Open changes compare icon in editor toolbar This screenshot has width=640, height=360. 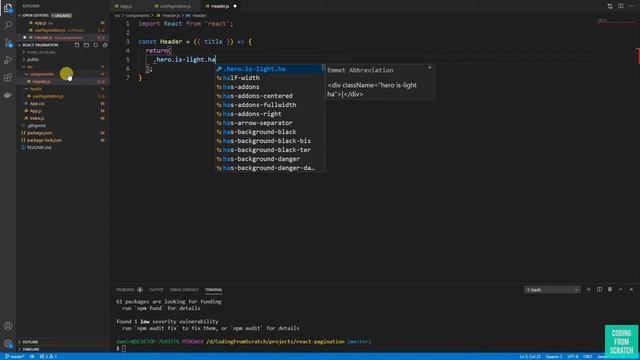tap(610, 6)
